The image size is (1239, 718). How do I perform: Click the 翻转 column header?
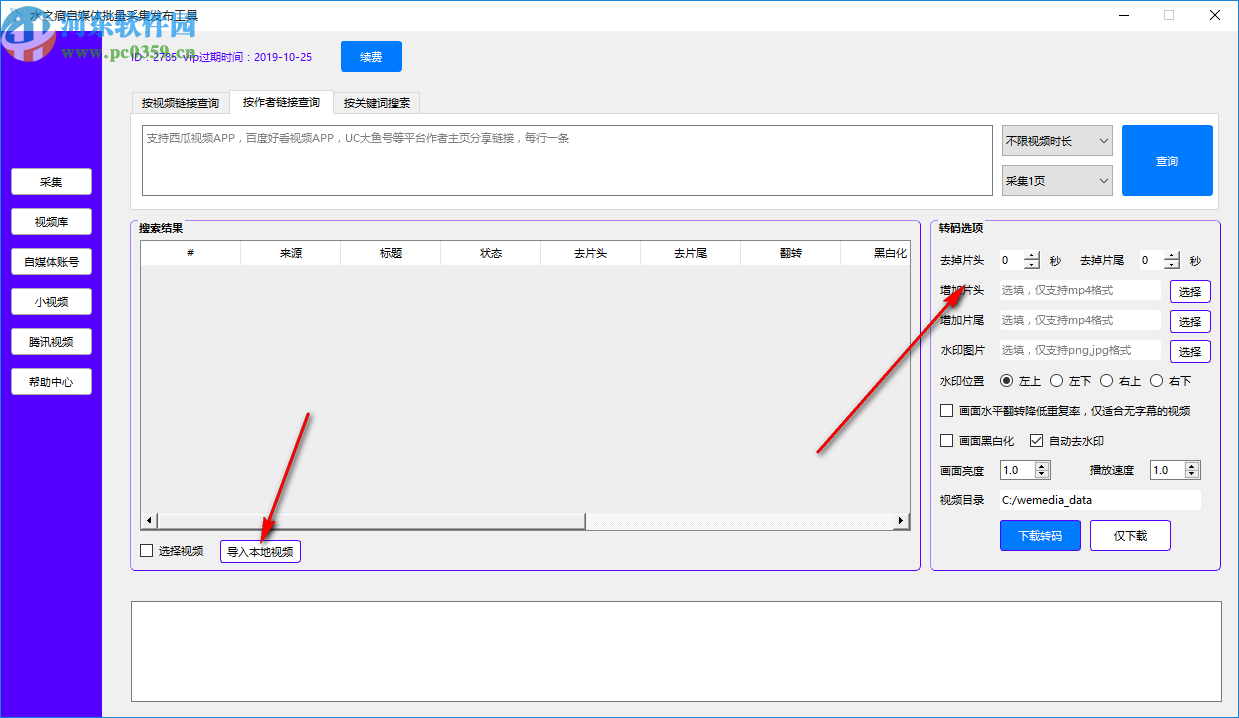coord(791,253)
